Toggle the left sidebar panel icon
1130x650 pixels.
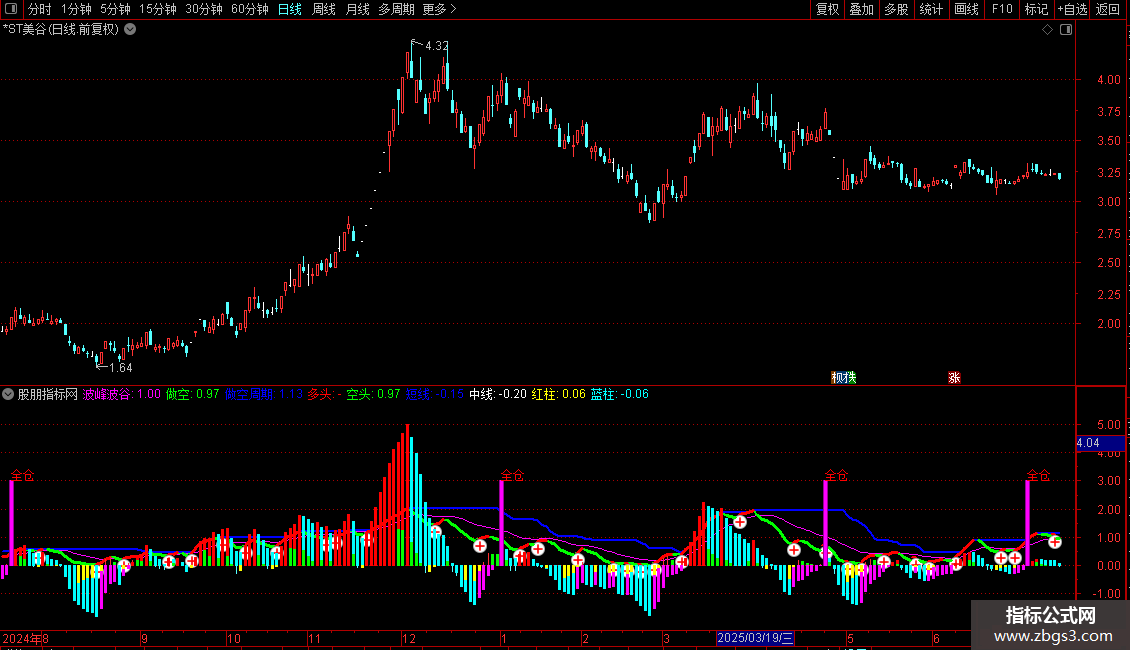(11, 9)
